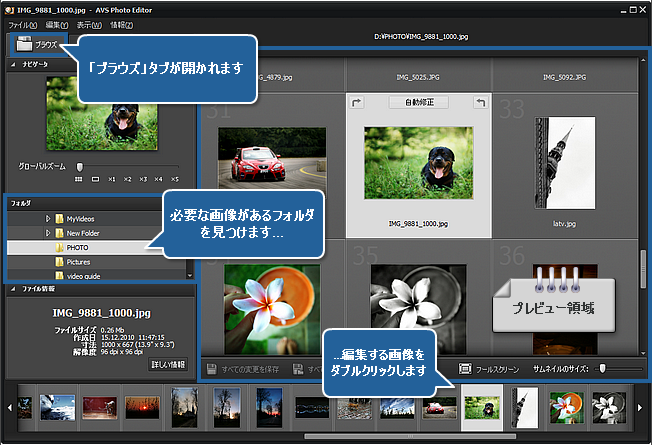Viewport: 652px width, 445px height.
Task: Click the save all changes floppy icon
Action: point(211,369)
